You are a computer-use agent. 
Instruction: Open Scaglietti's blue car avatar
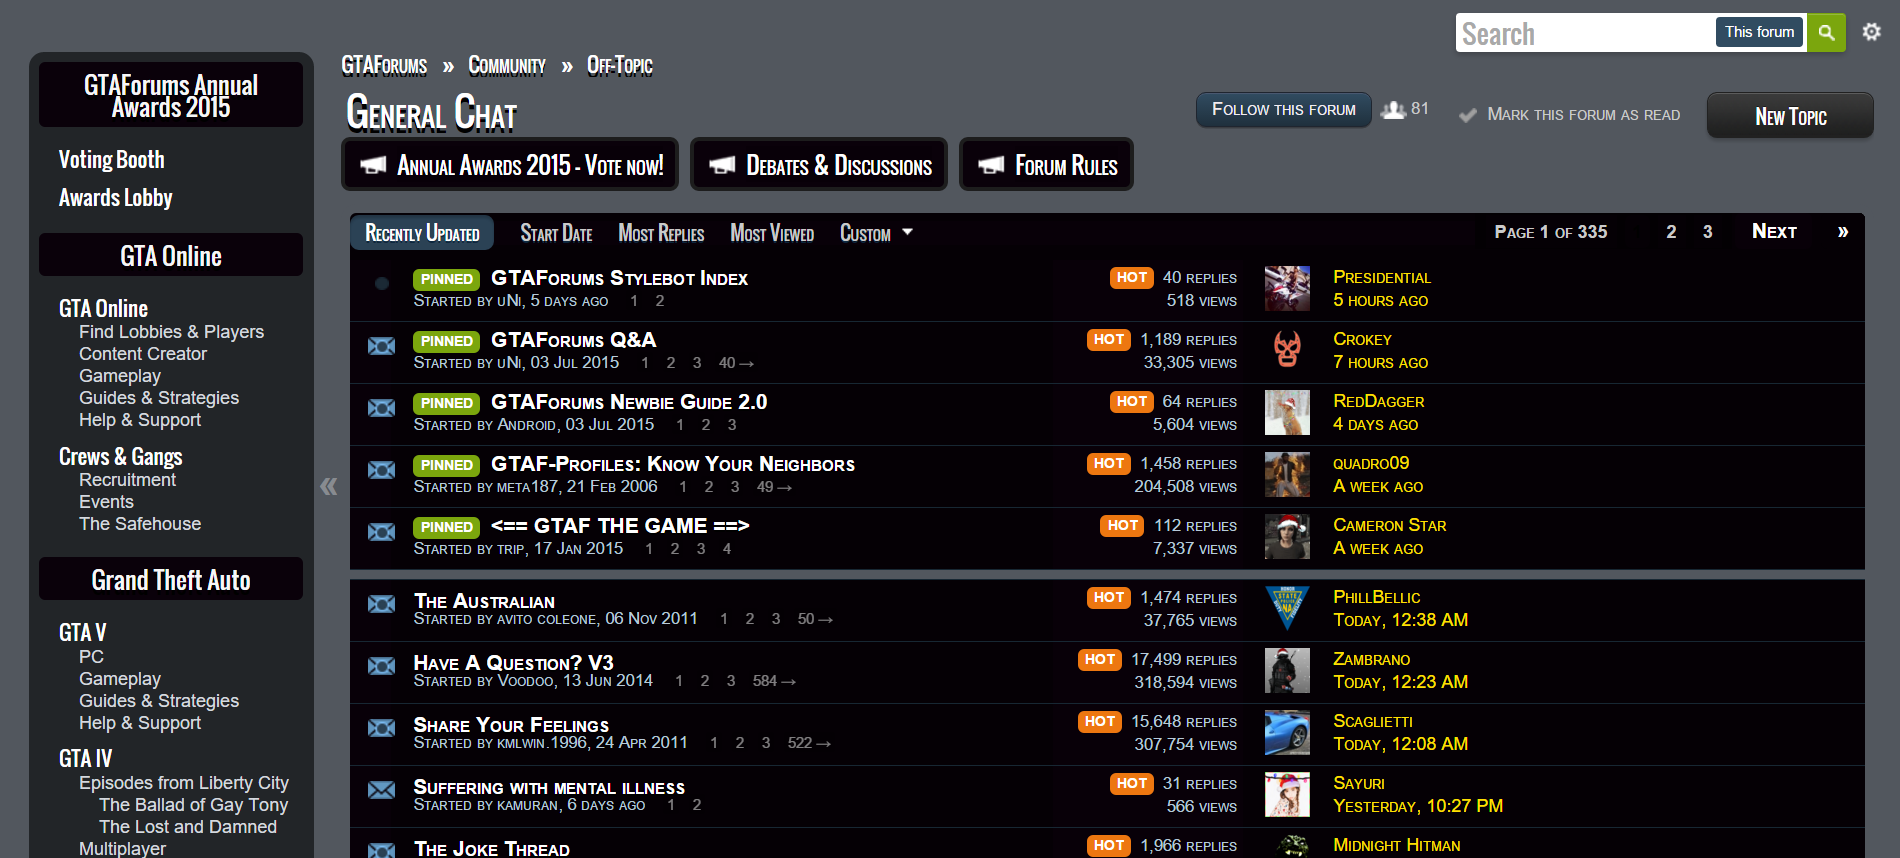point(1287,732)
